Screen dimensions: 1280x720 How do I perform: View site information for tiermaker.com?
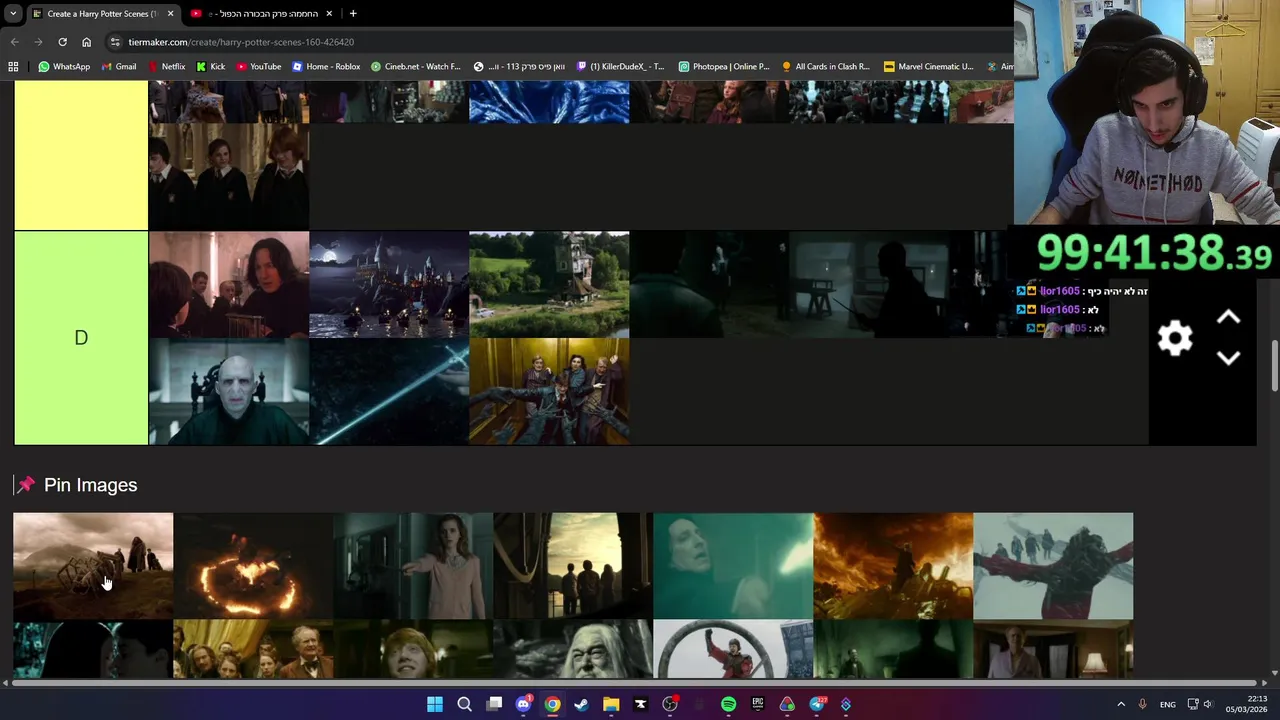116,42
